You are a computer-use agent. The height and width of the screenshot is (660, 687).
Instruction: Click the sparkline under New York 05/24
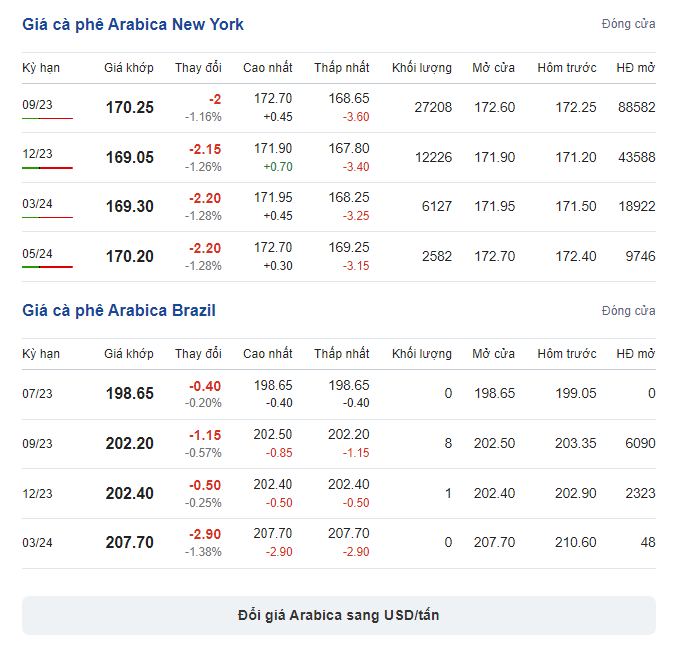pyautogui.click(x=47, y=267)
